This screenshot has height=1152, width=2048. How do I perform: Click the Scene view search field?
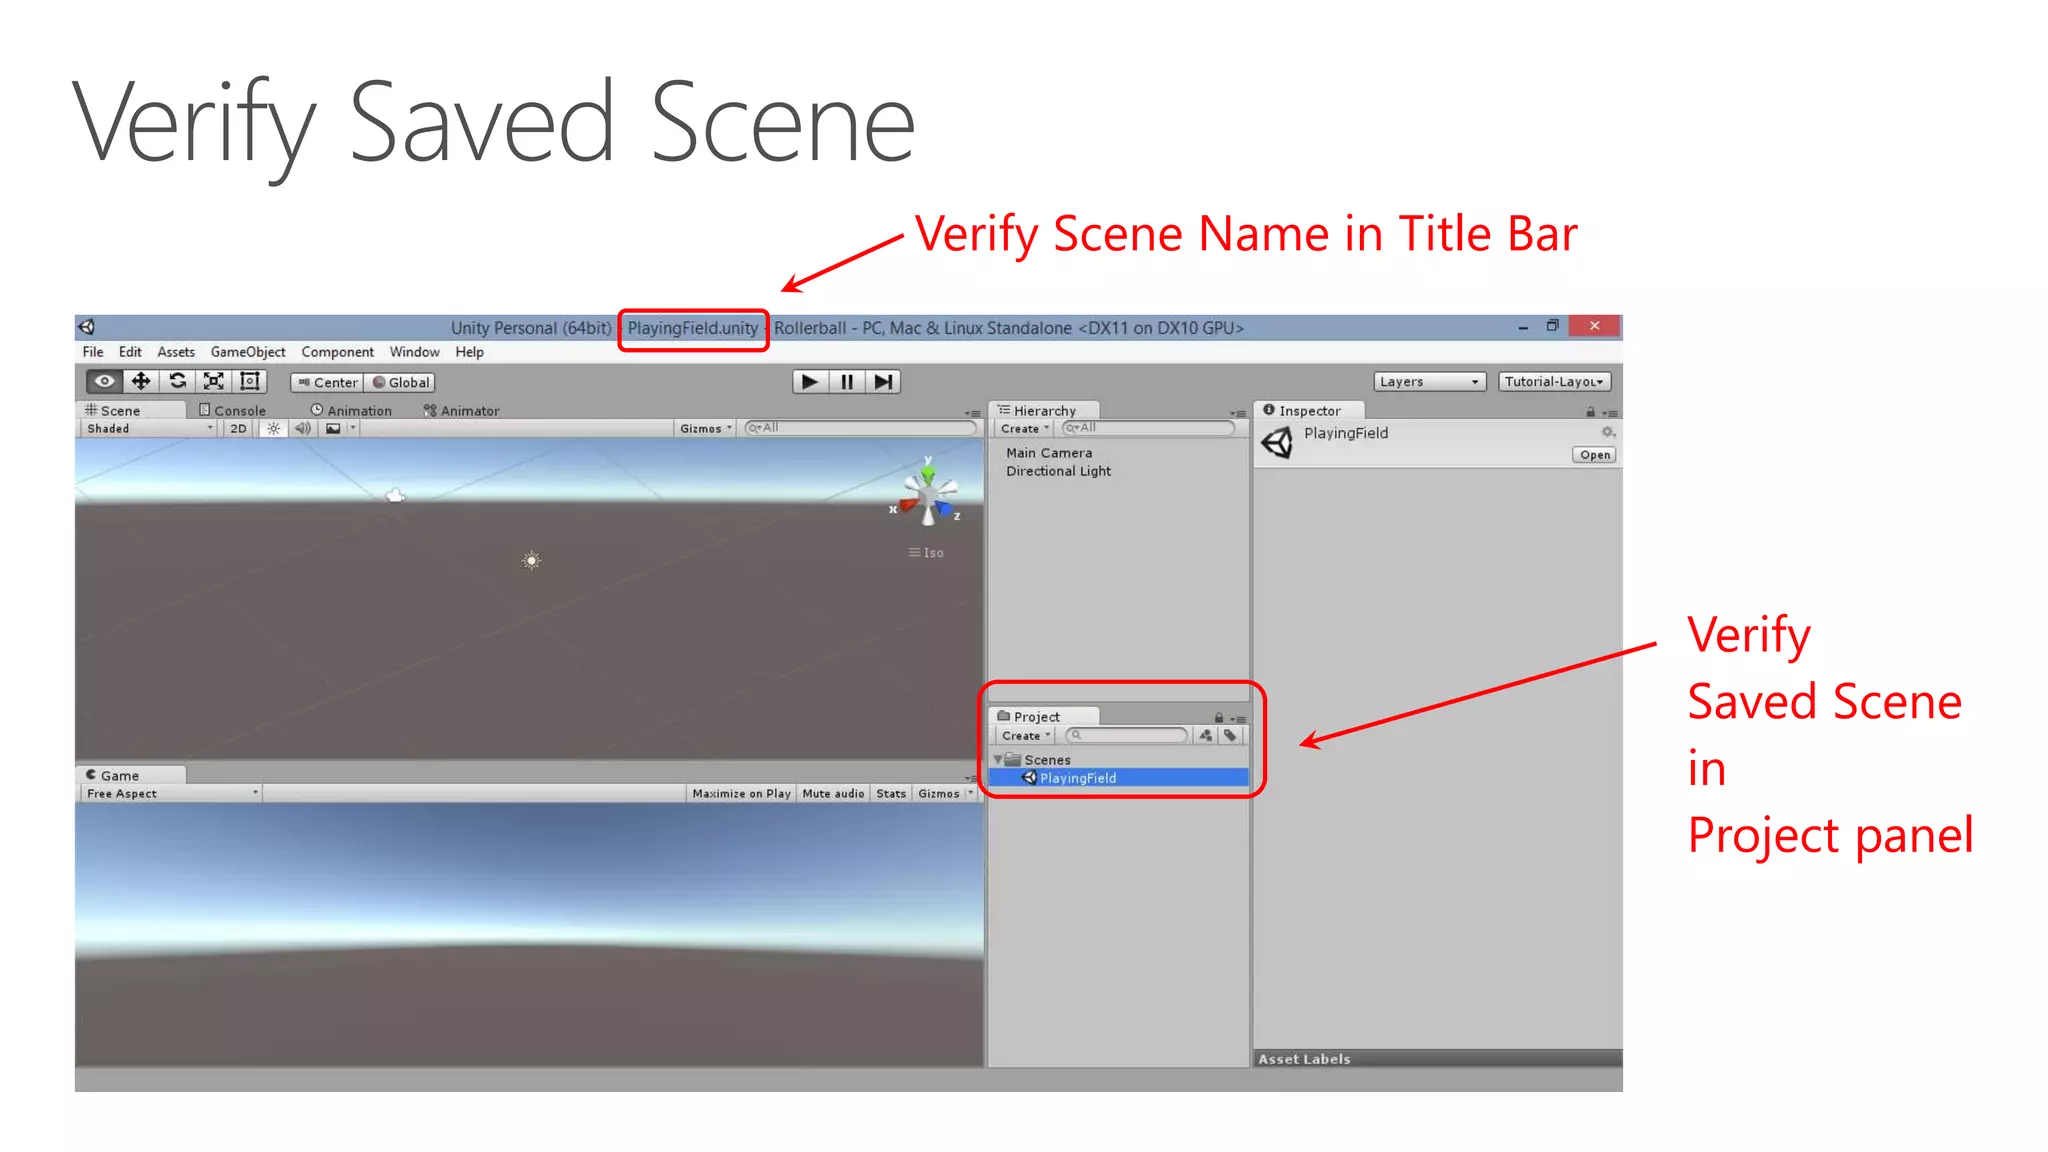tap(860, 428)
